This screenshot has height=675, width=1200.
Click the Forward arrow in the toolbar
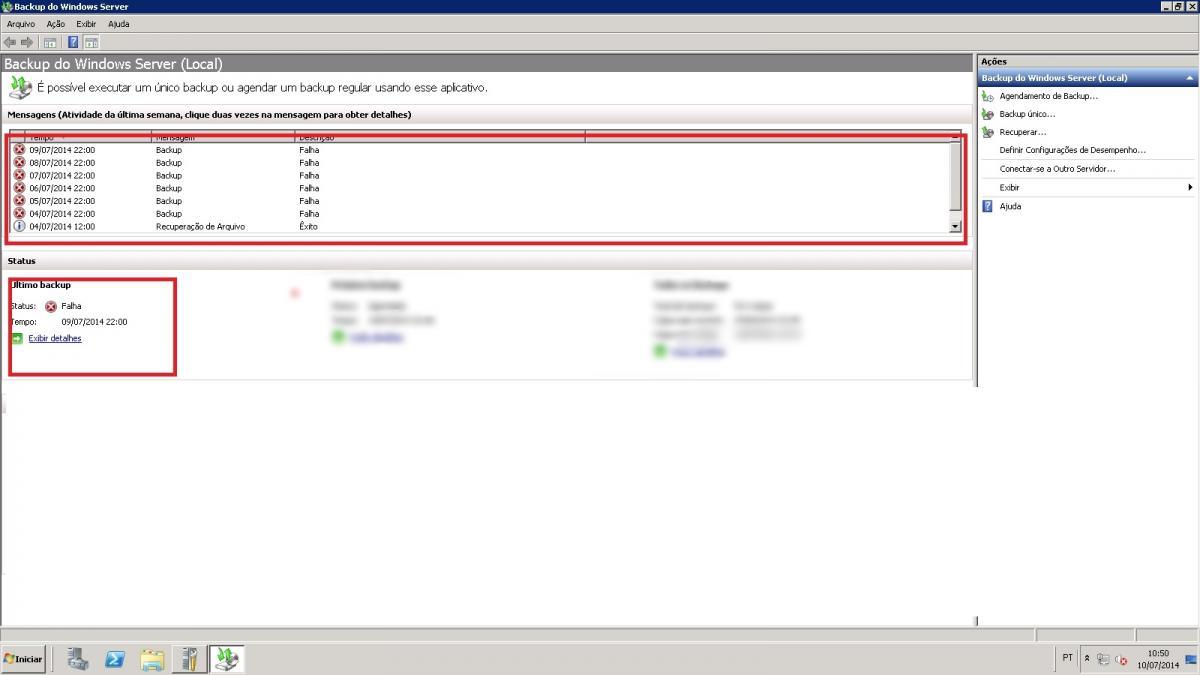coord(27,42)
